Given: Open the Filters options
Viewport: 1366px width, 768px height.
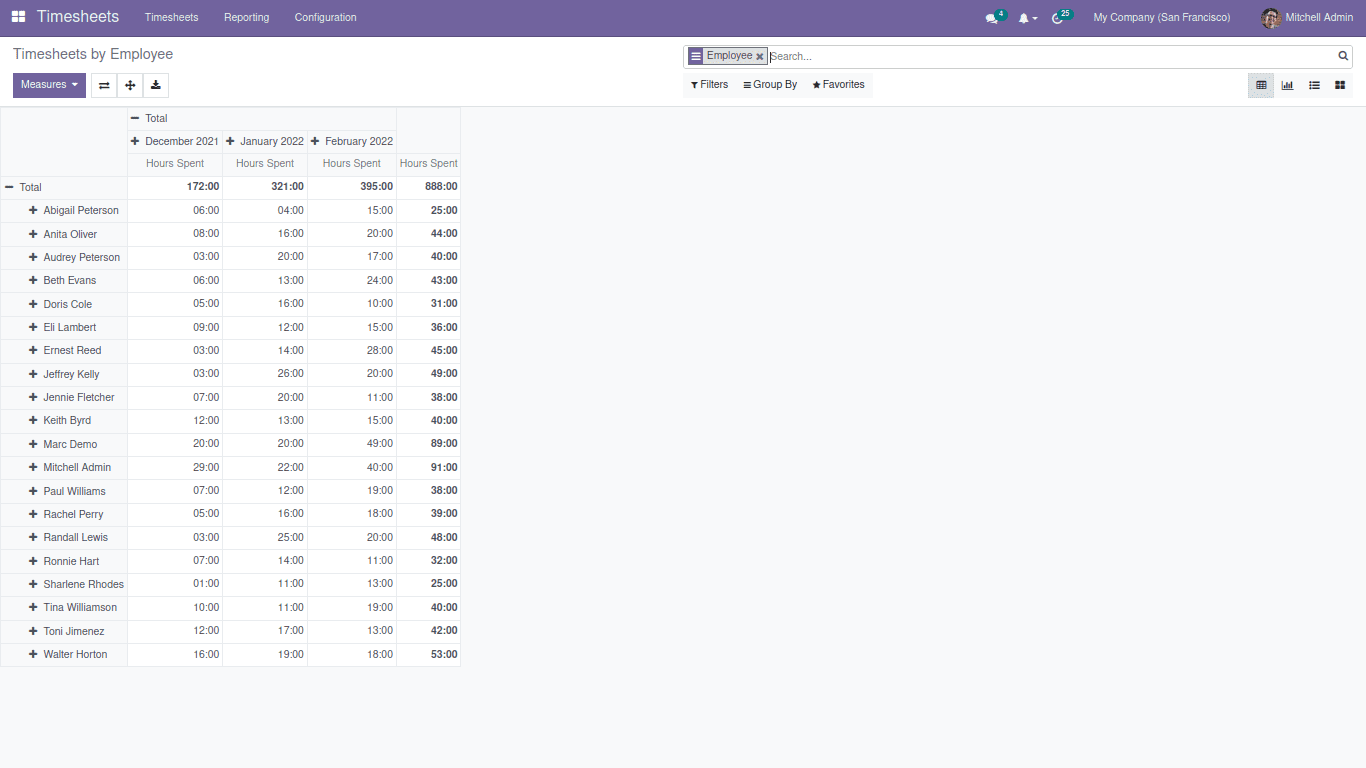Looking at the screenshot, I should click(709, 85).
